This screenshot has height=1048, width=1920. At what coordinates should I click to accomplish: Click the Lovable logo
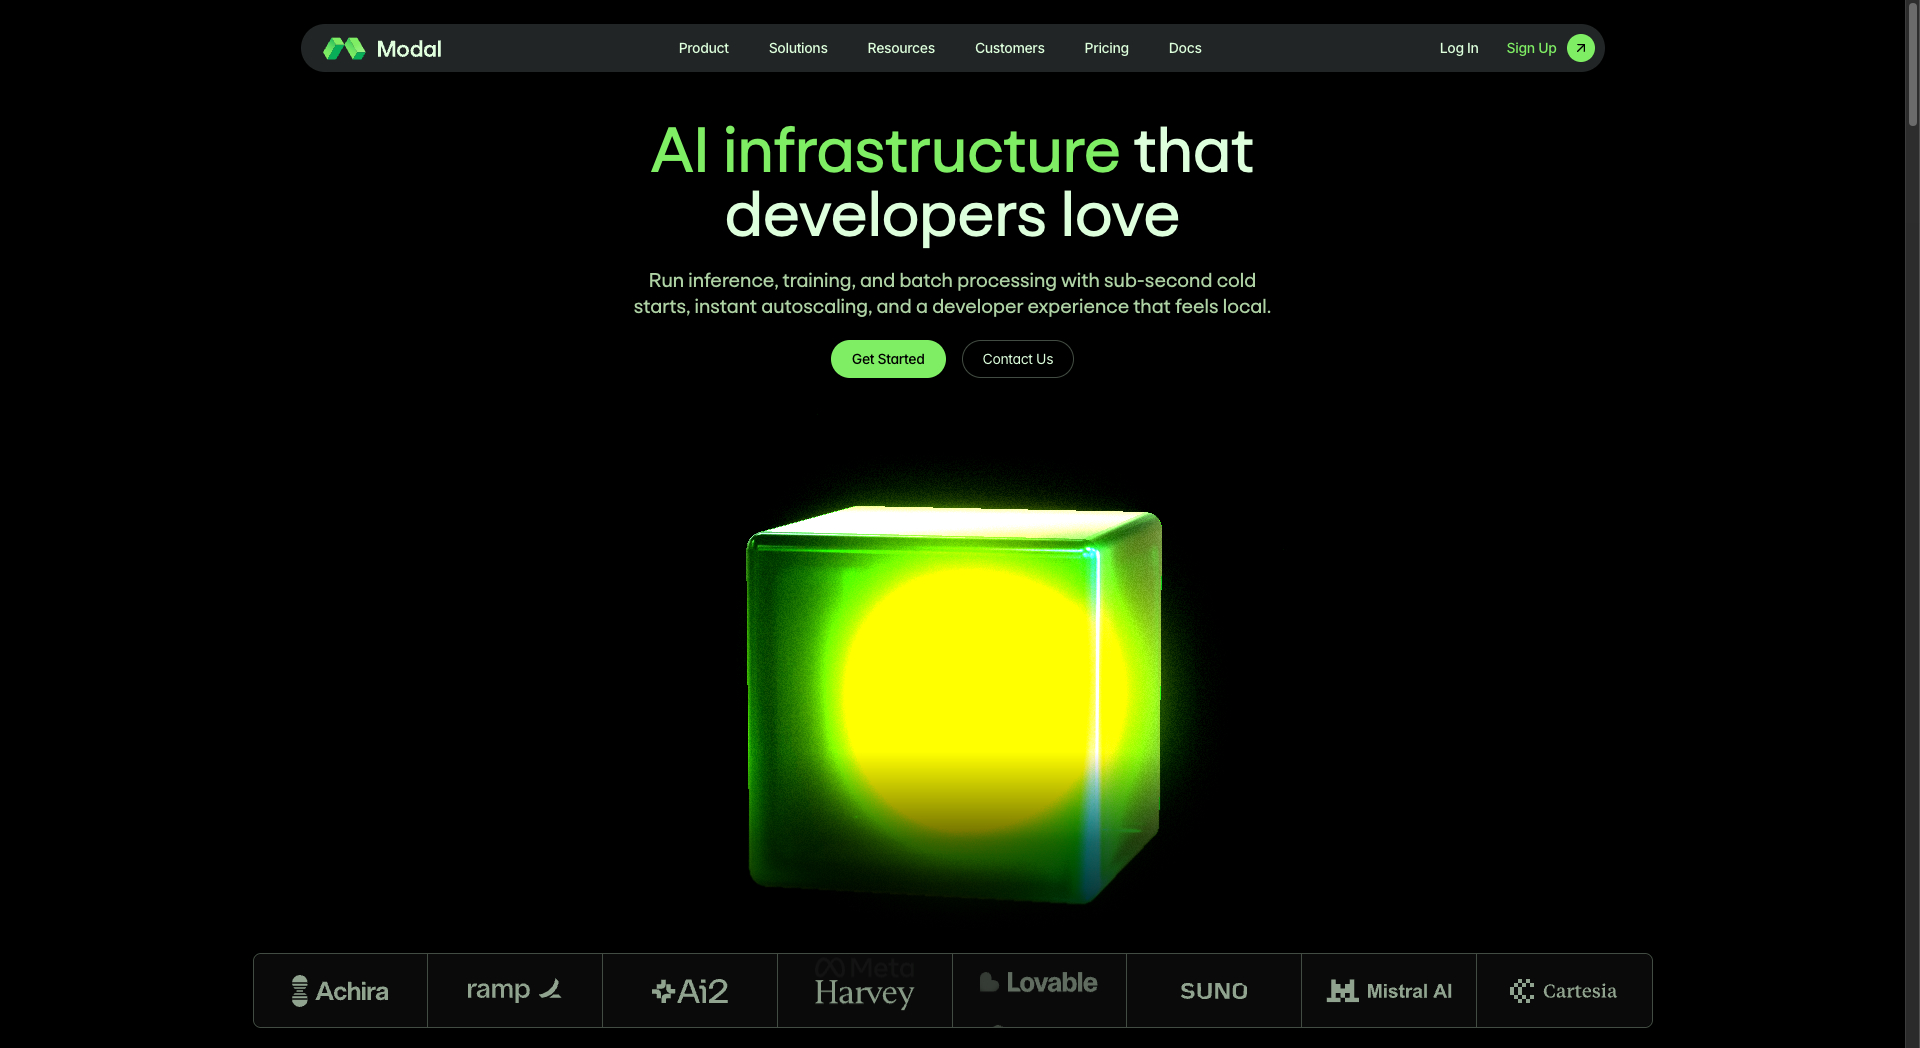(x=1039, y=983)
